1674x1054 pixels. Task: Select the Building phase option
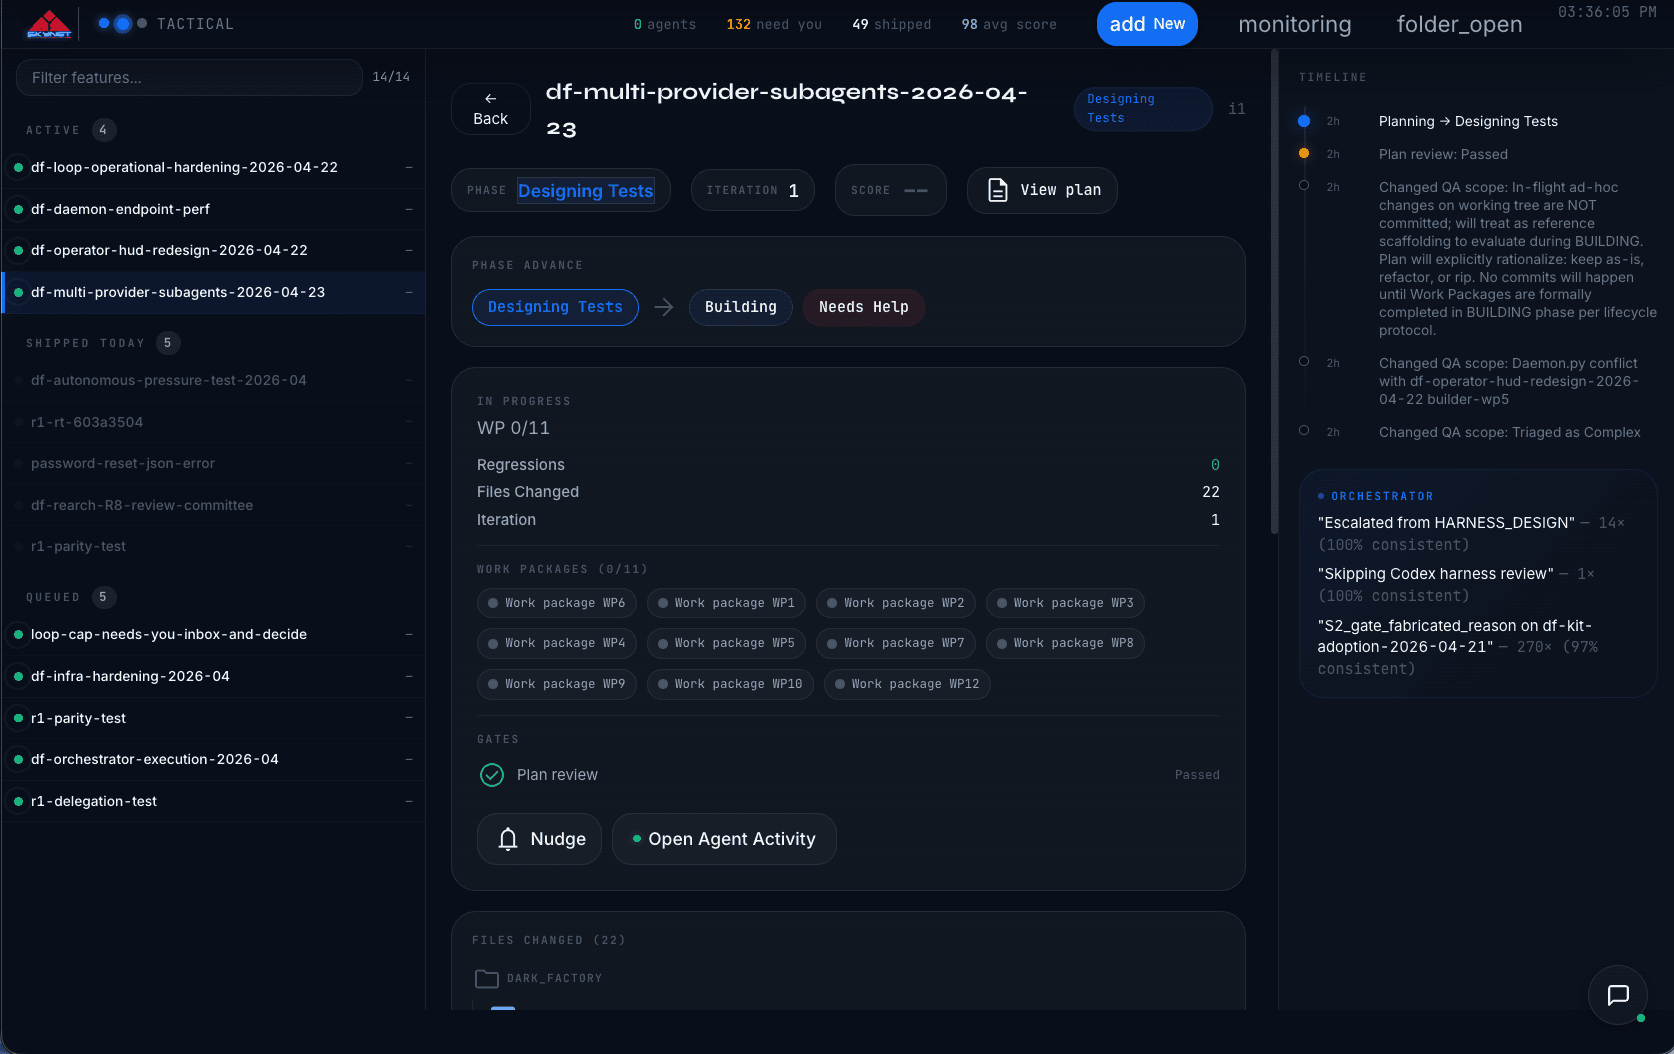[x=740, y=307]
